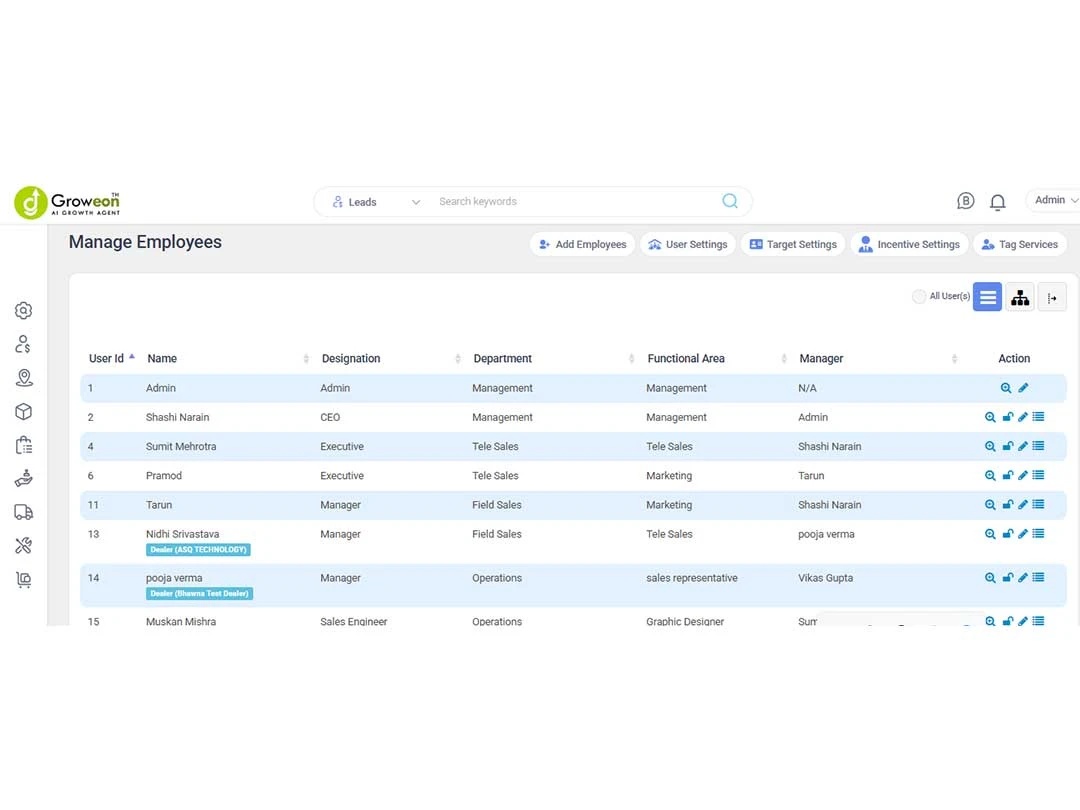Viewport: 1080px width, 810px height.
Task: Click the Add Employees button
Action: [582, 244]
